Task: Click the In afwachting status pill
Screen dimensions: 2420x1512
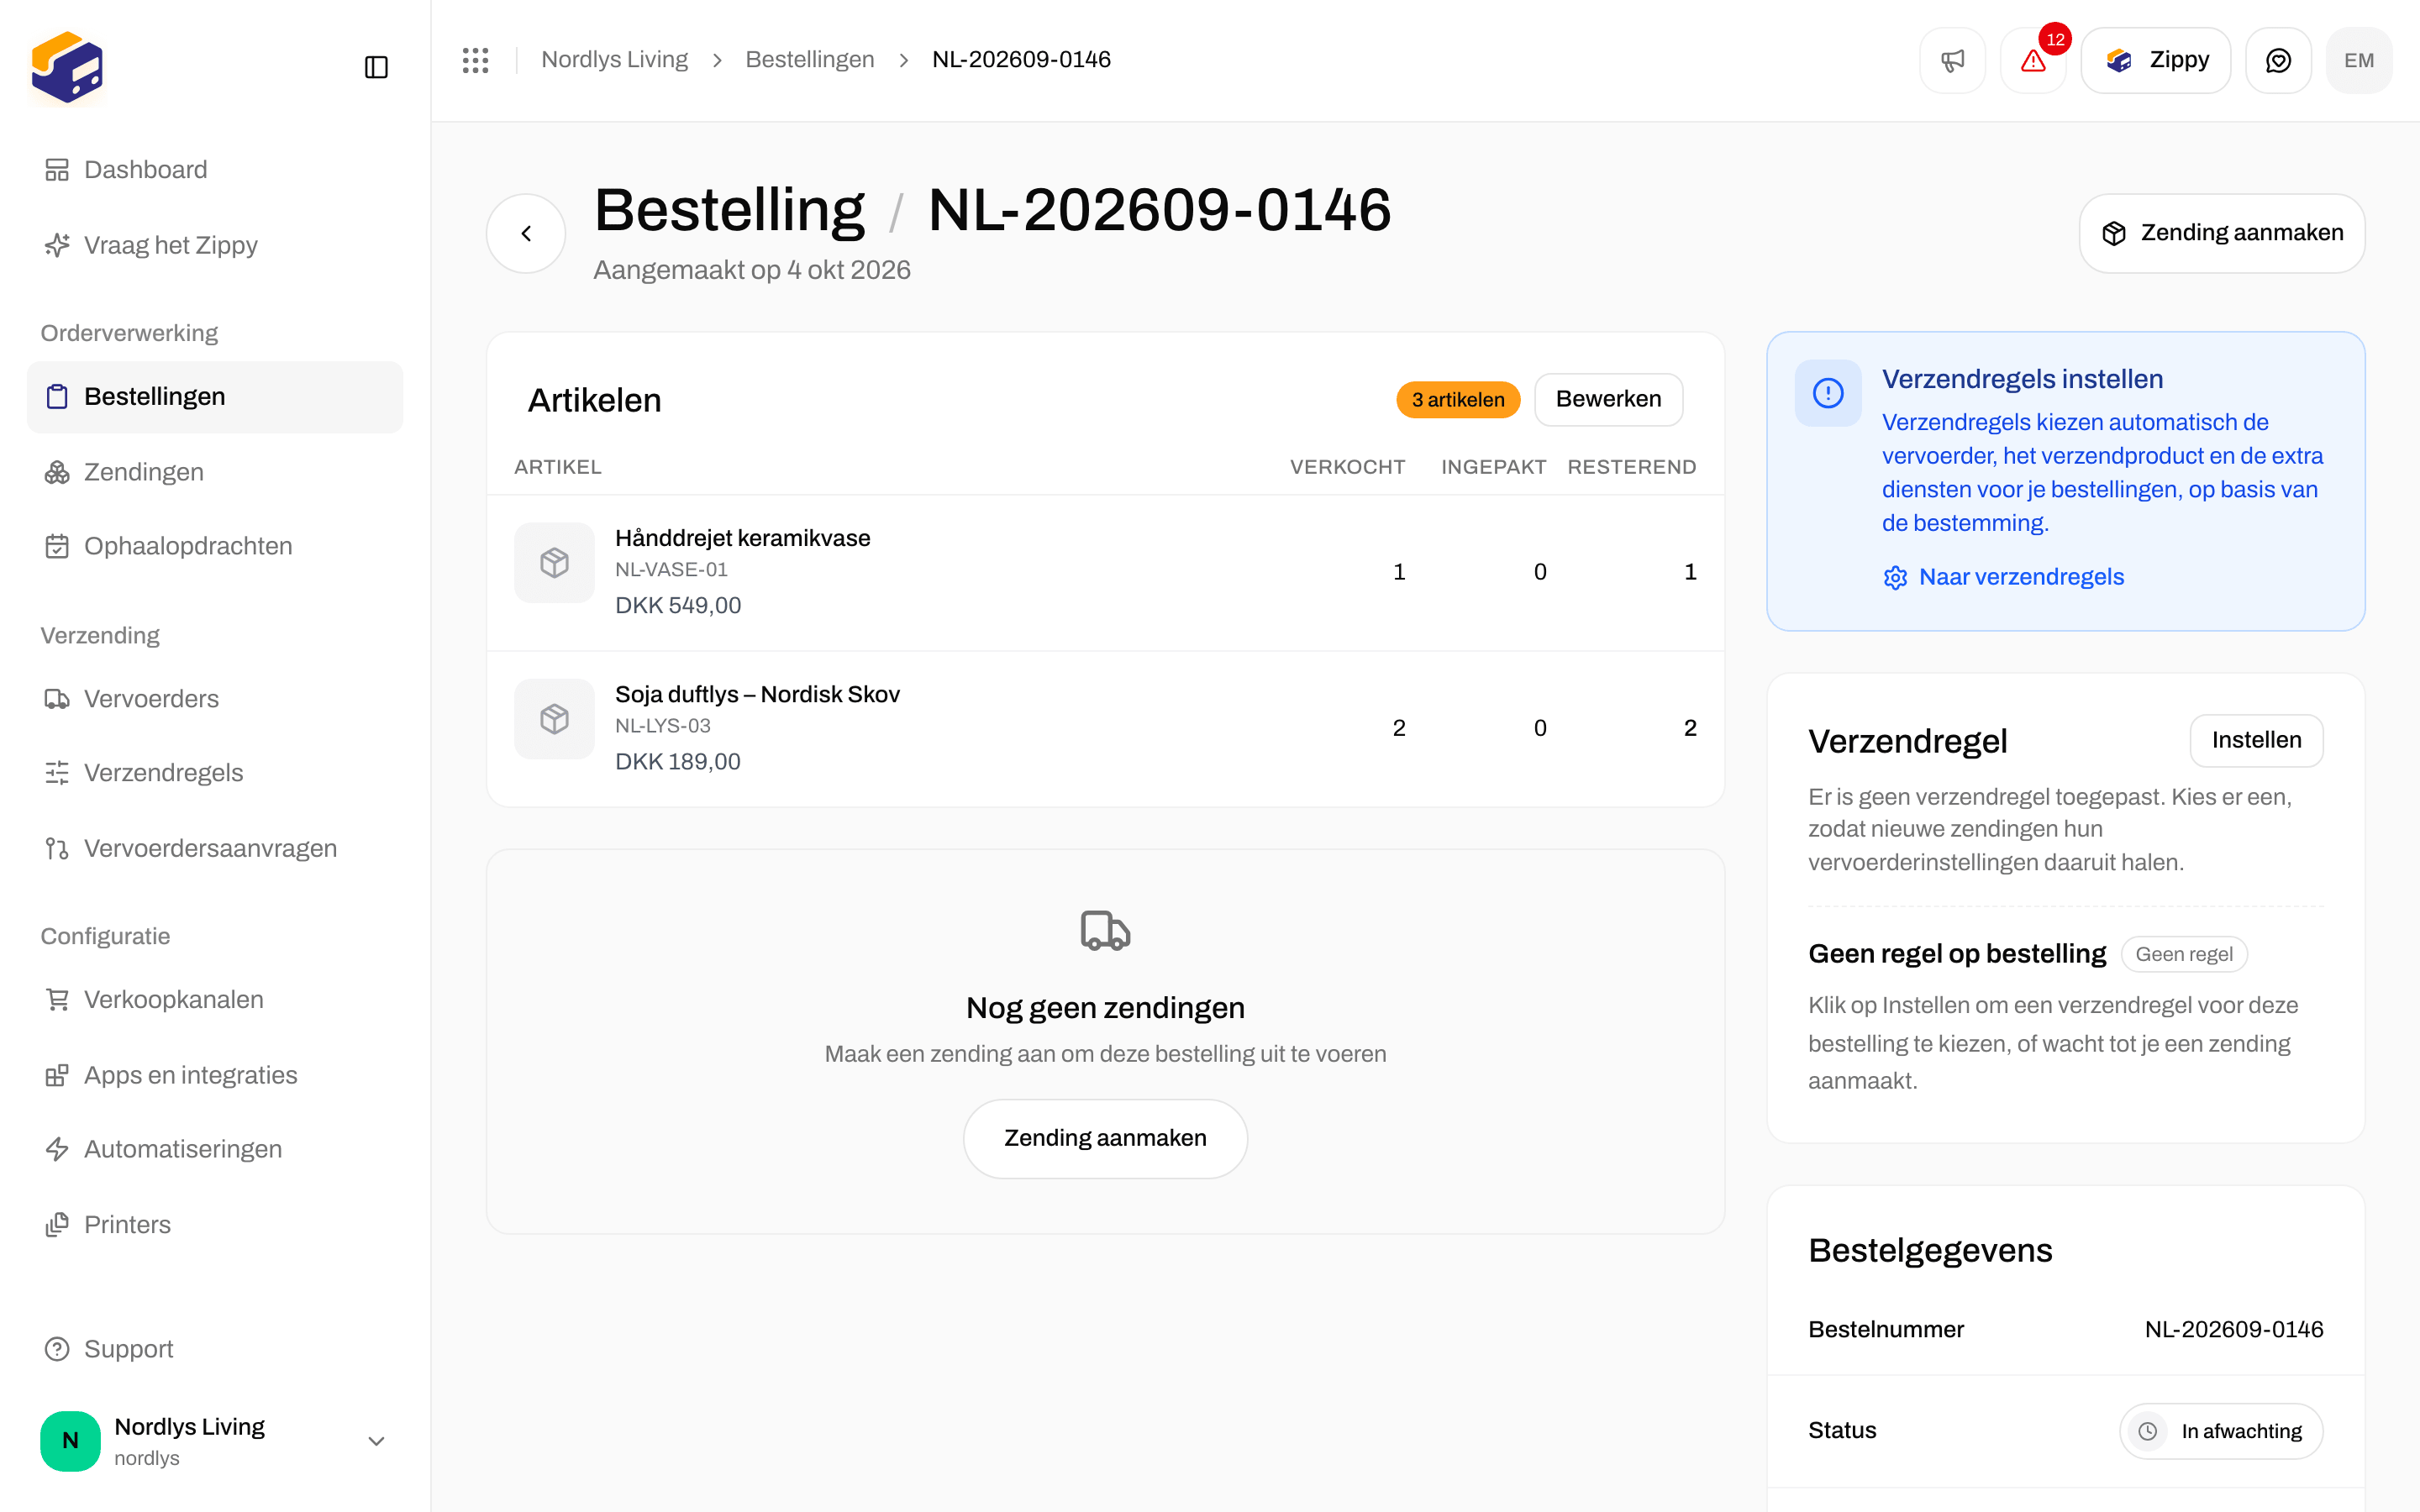Action: (2221, 1431)
